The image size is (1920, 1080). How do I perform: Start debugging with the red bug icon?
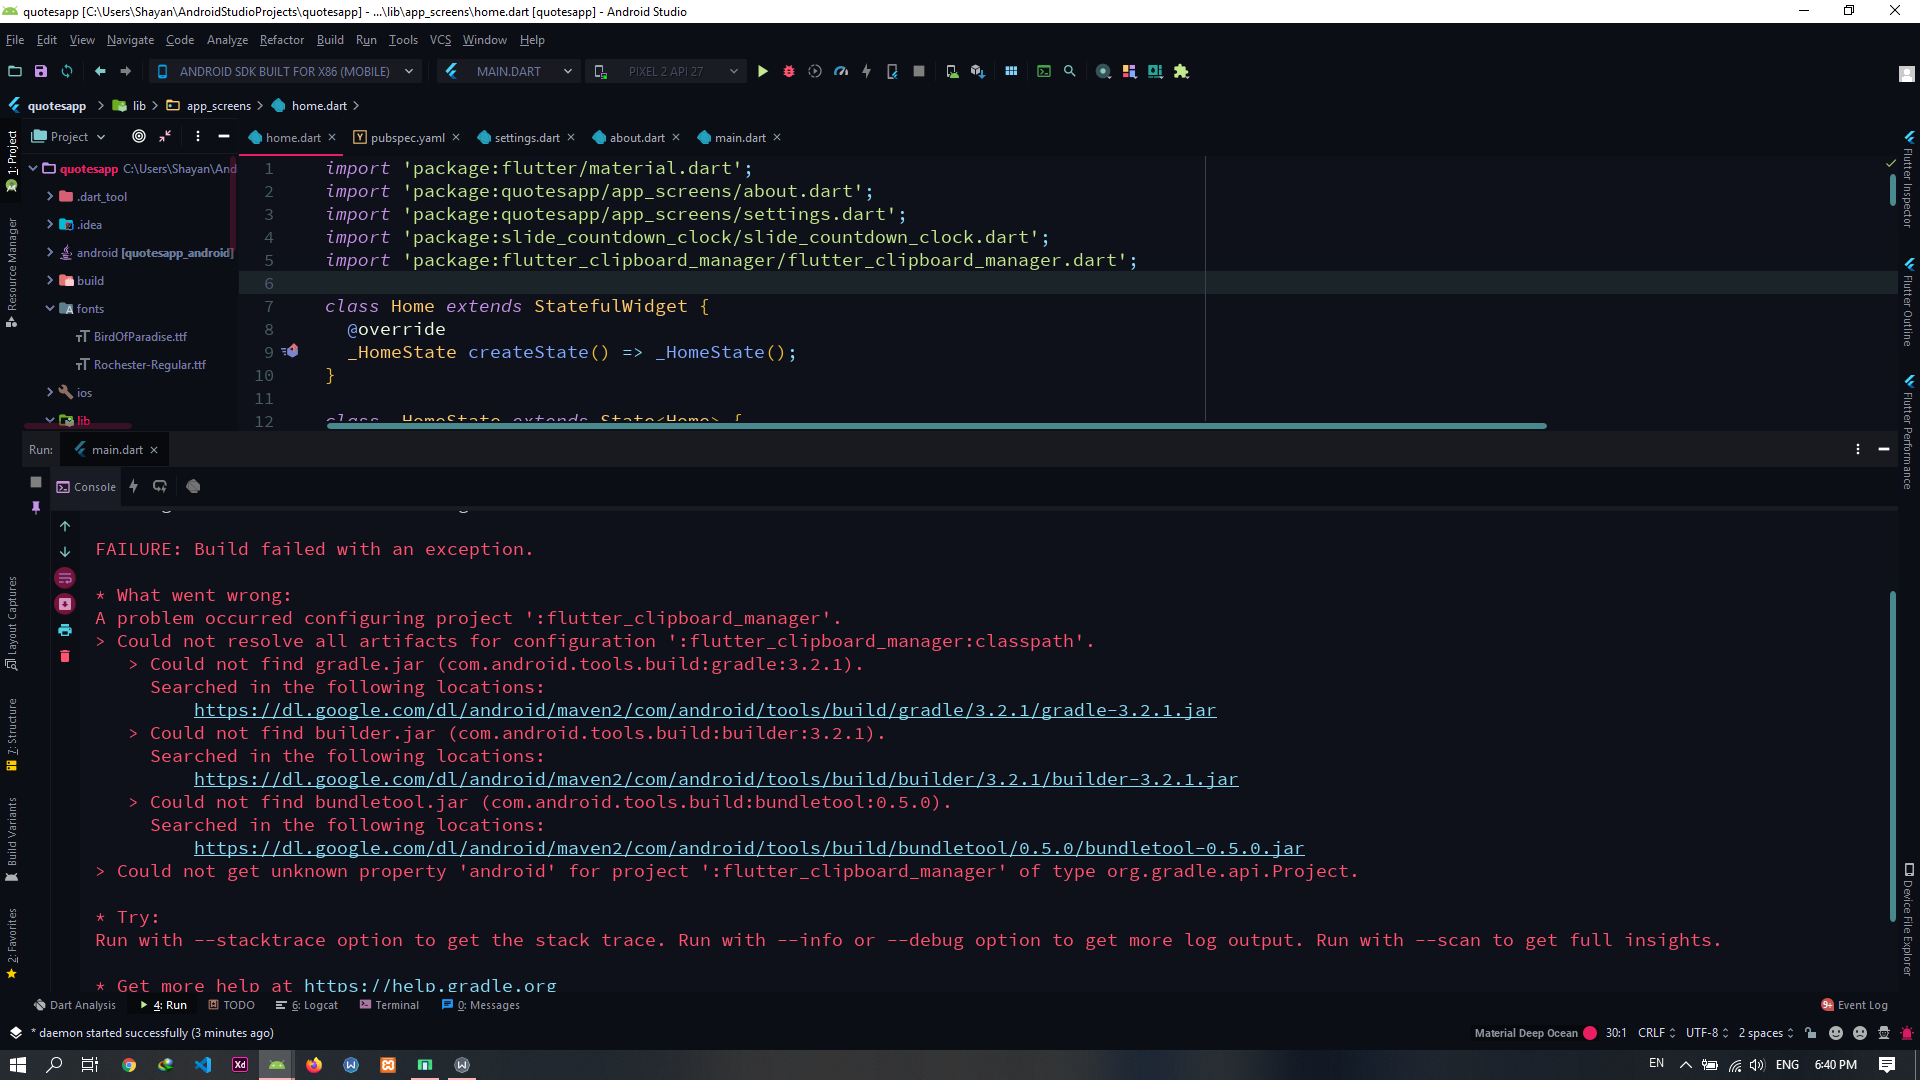coord(789,72)
